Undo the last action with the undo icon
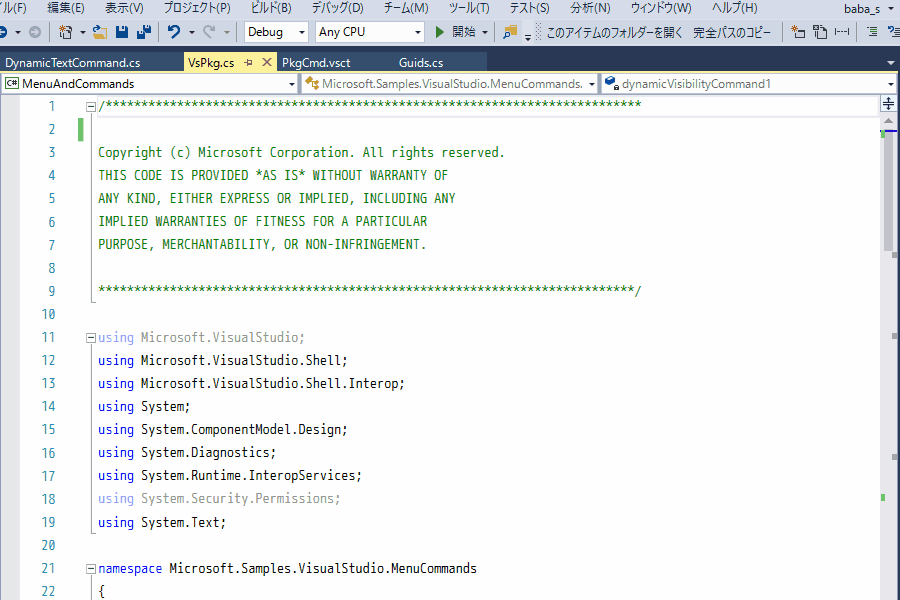 pos(174,32)
